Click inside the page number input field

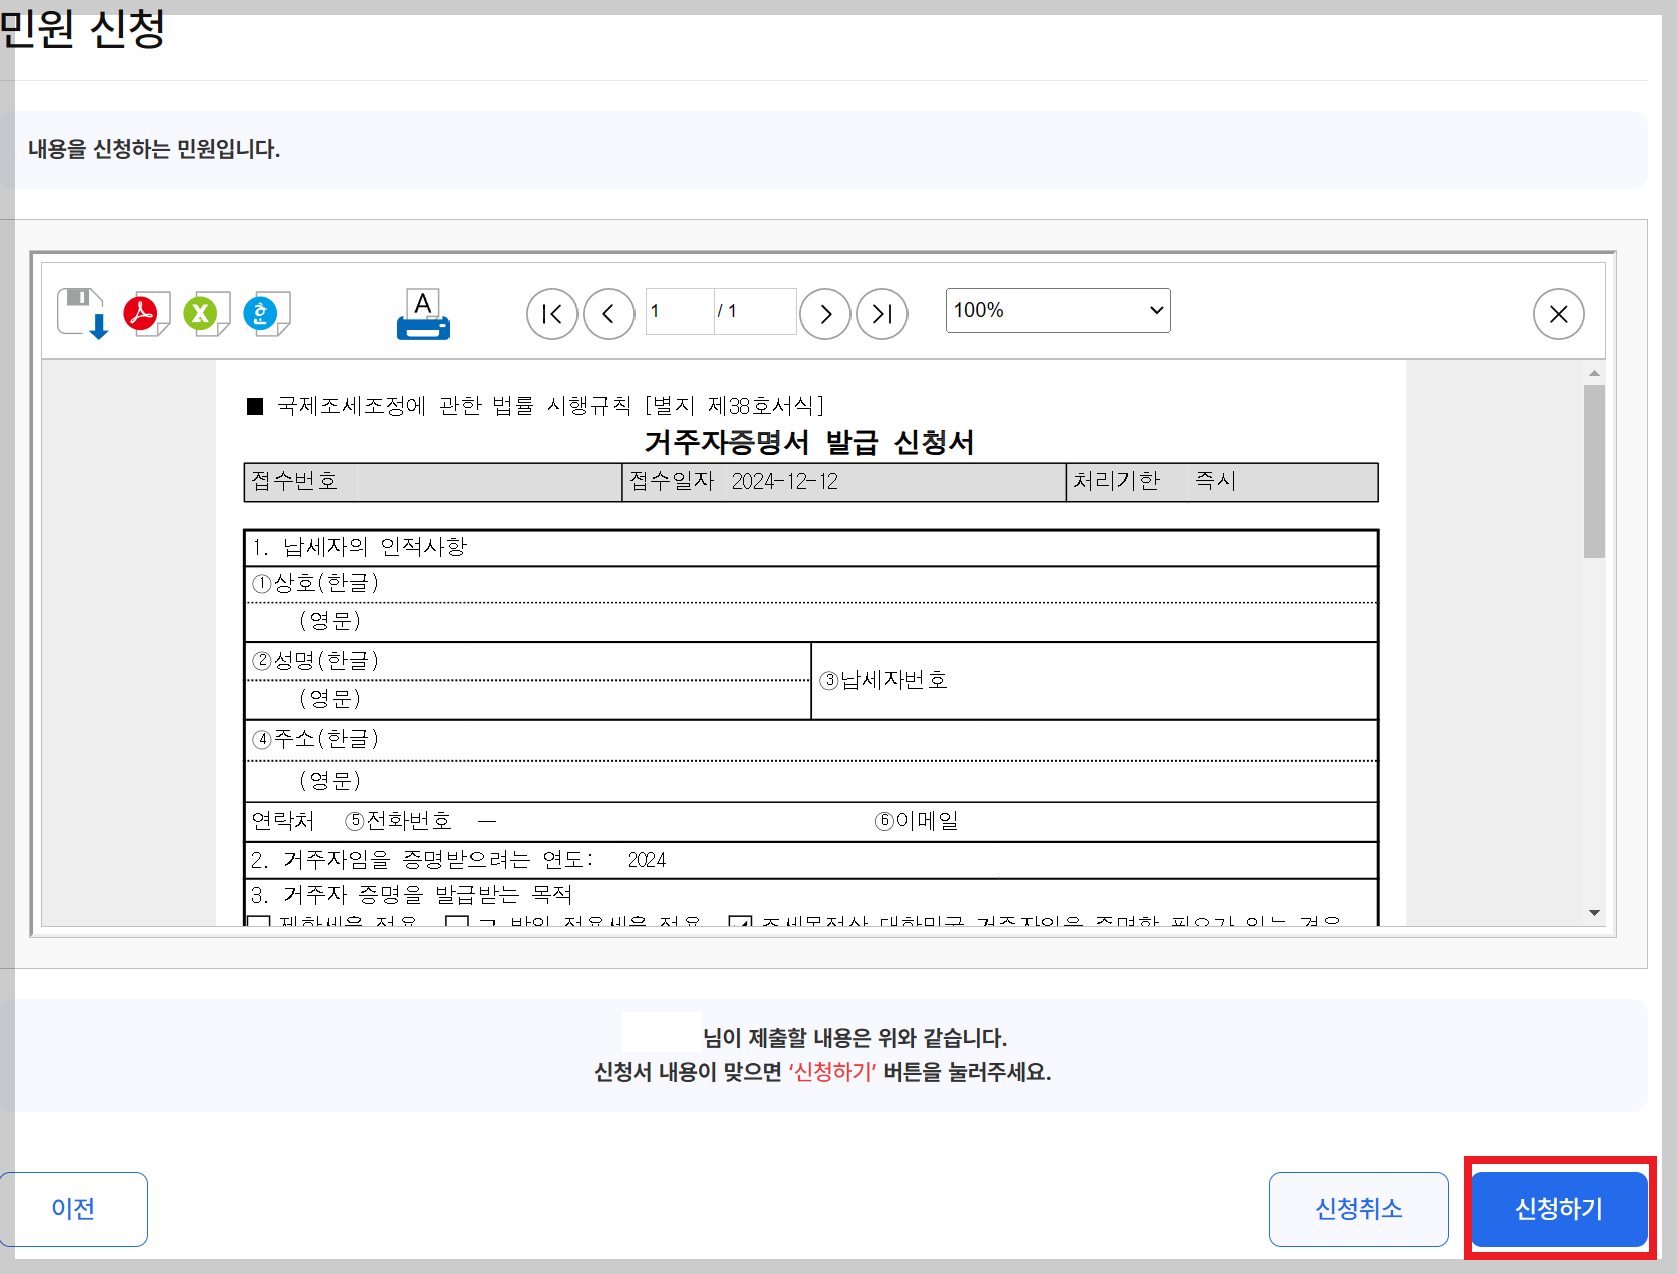[x=678, y=311]
